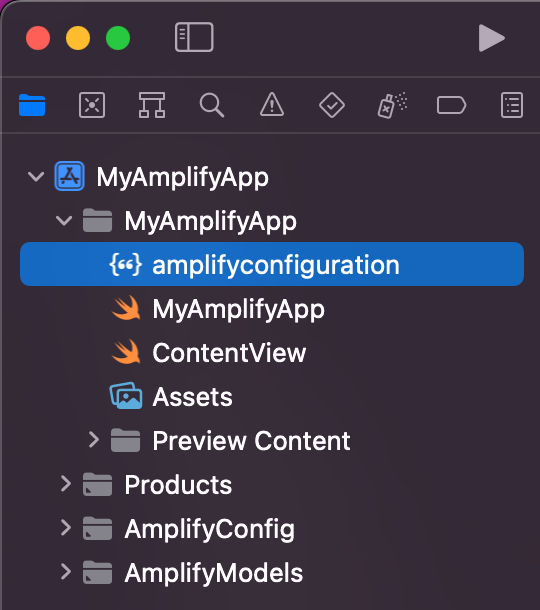The image size is (540, 610).
Task: Collapse the MyAmplifyApp project root
Action: tap(36, 177)
